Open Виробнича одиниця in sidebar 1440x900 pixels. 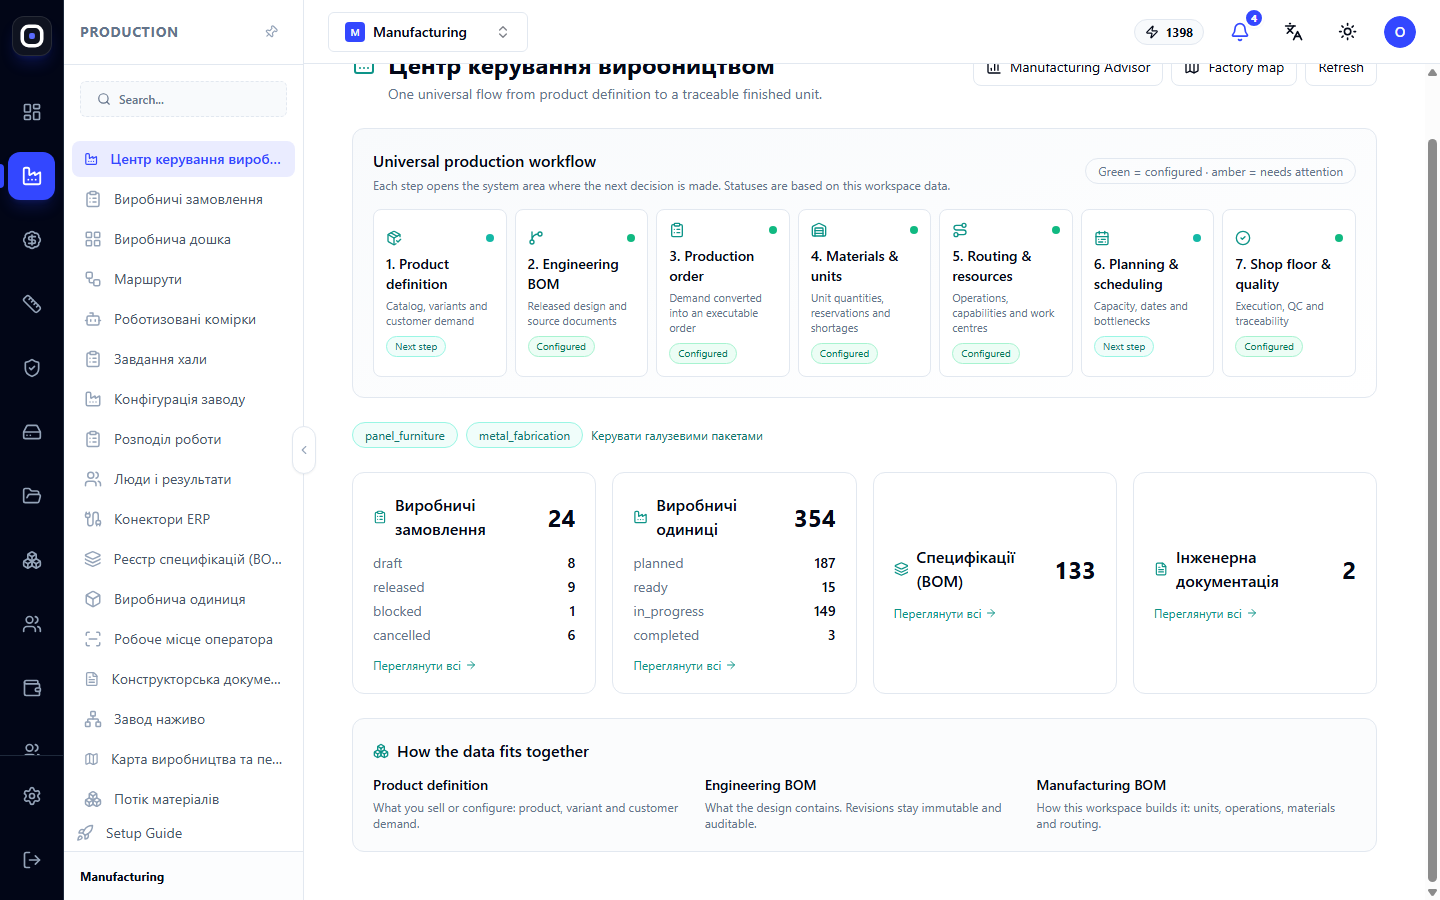pyautogui.click(x=183, y=599)
